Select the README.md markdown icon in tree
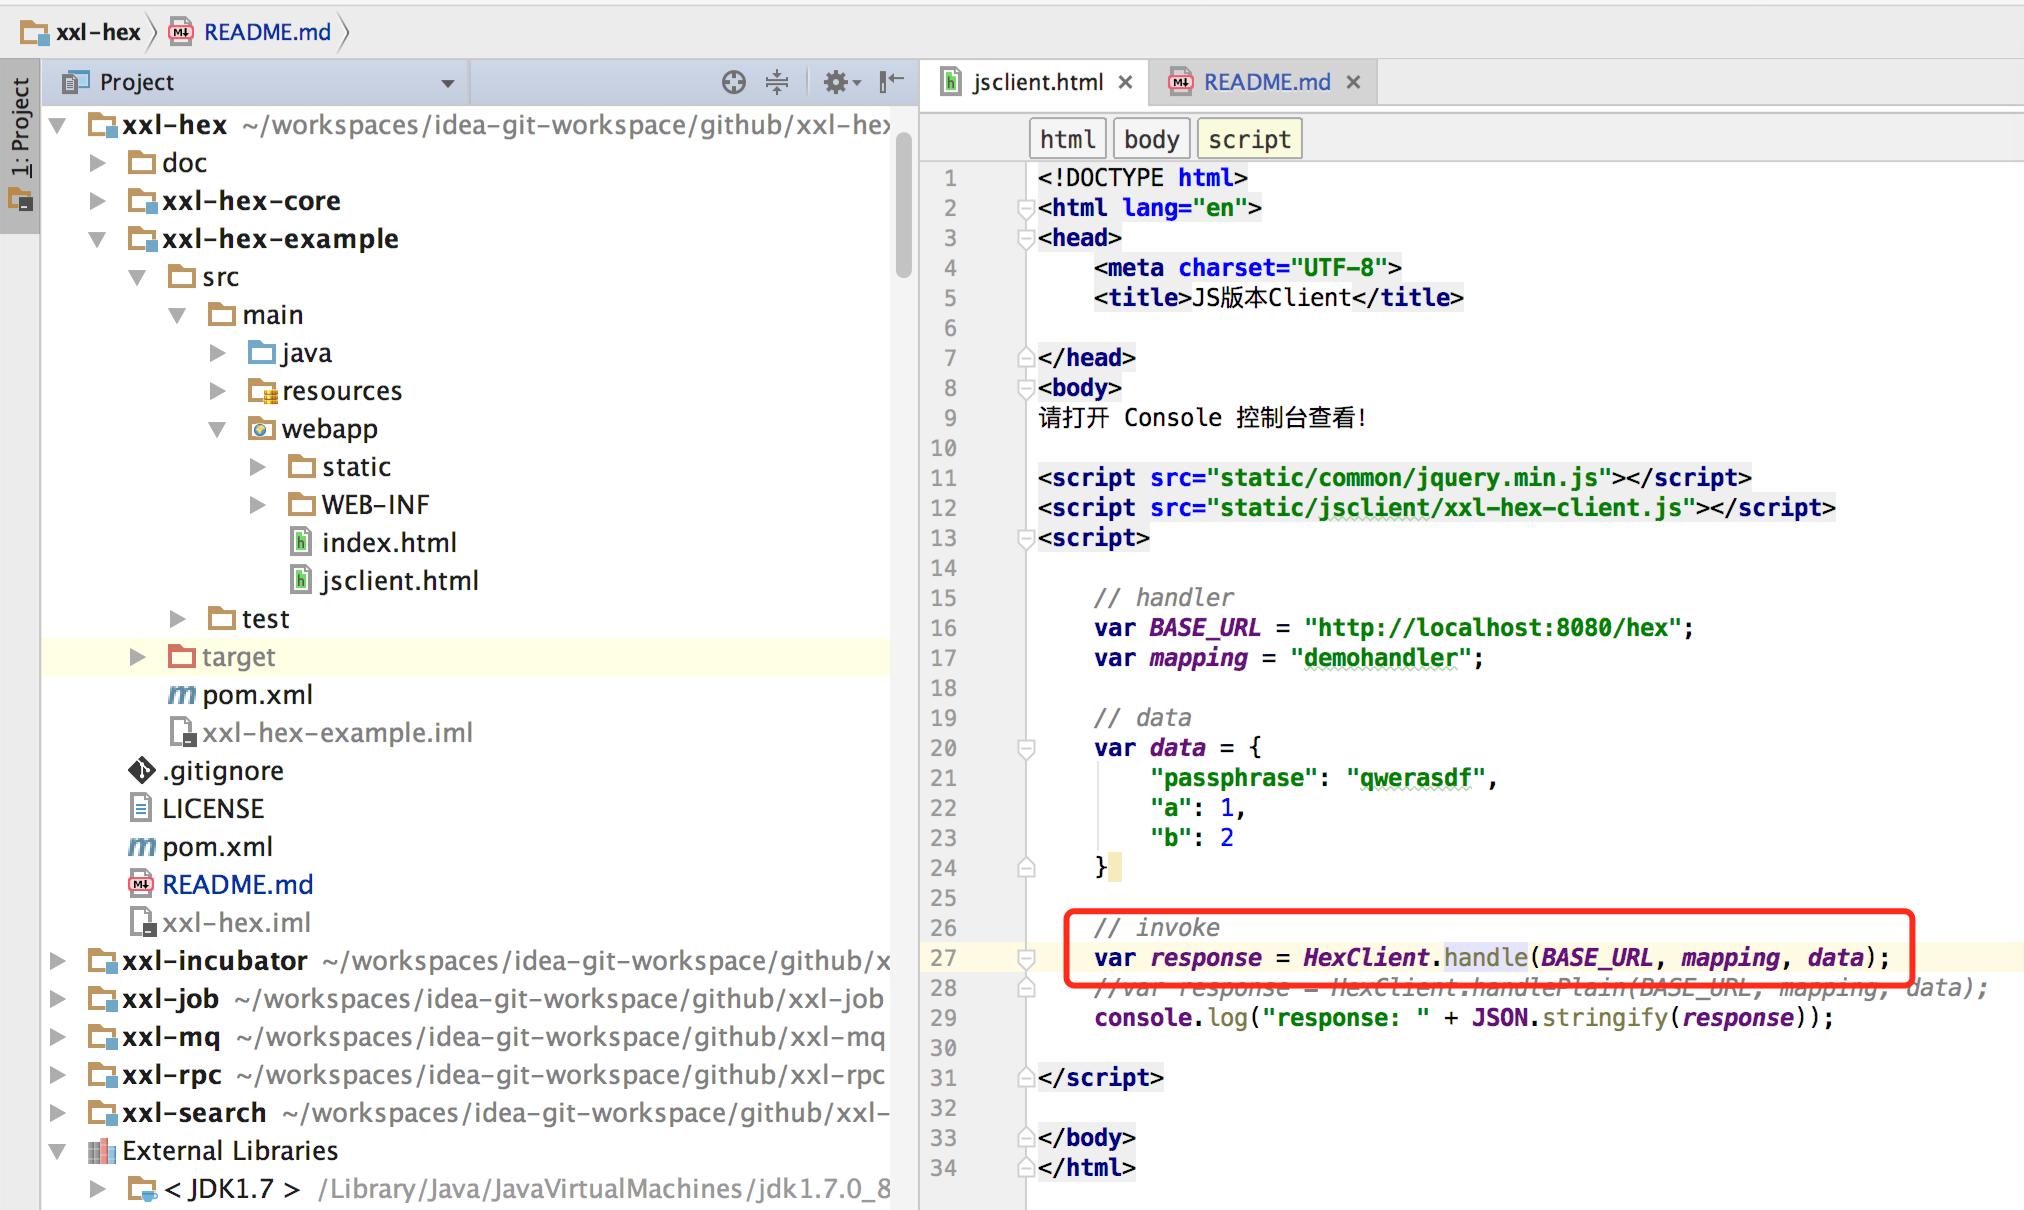 click(x=141, y=885)
